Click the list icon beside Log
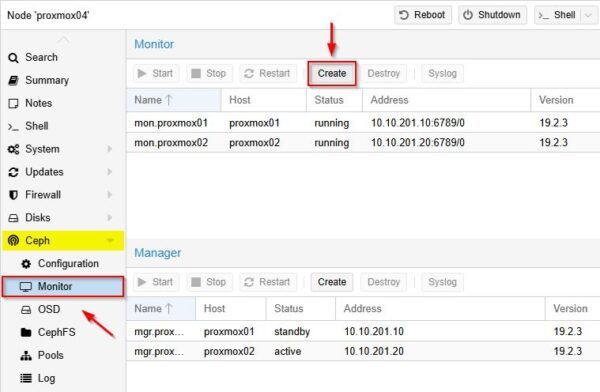The width and height of the screenshot is (600, 392). point(26,379)
